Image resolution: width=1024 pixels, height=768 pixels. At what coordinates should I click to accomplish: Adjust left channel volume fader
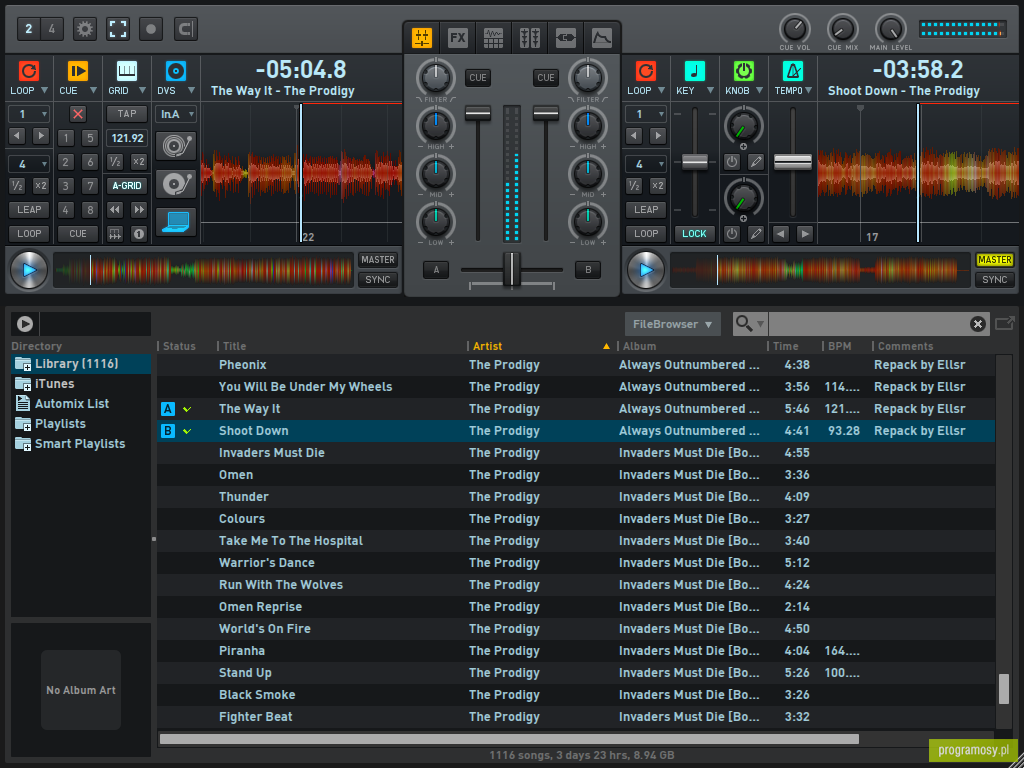(x=477, y=114)
